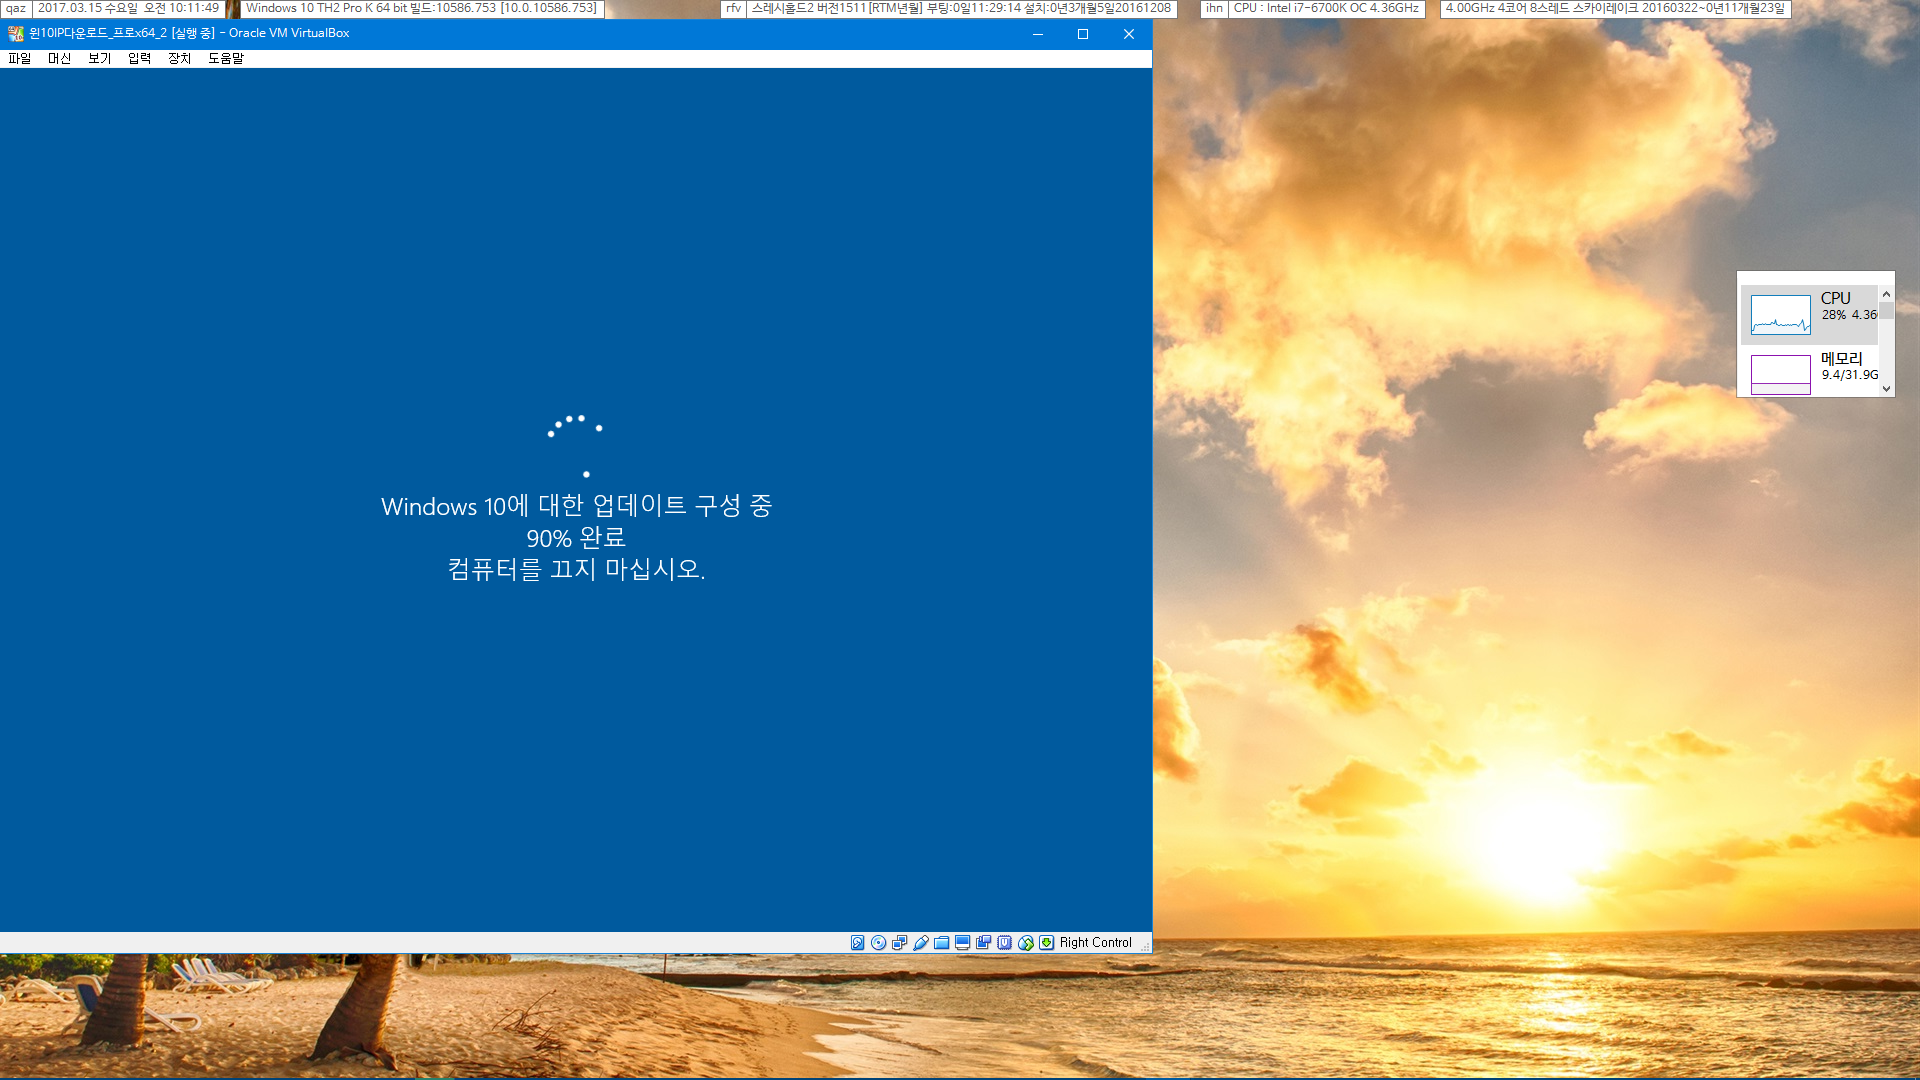Click the shared folders status icon

pyautogui.click(x=941, y=943)
